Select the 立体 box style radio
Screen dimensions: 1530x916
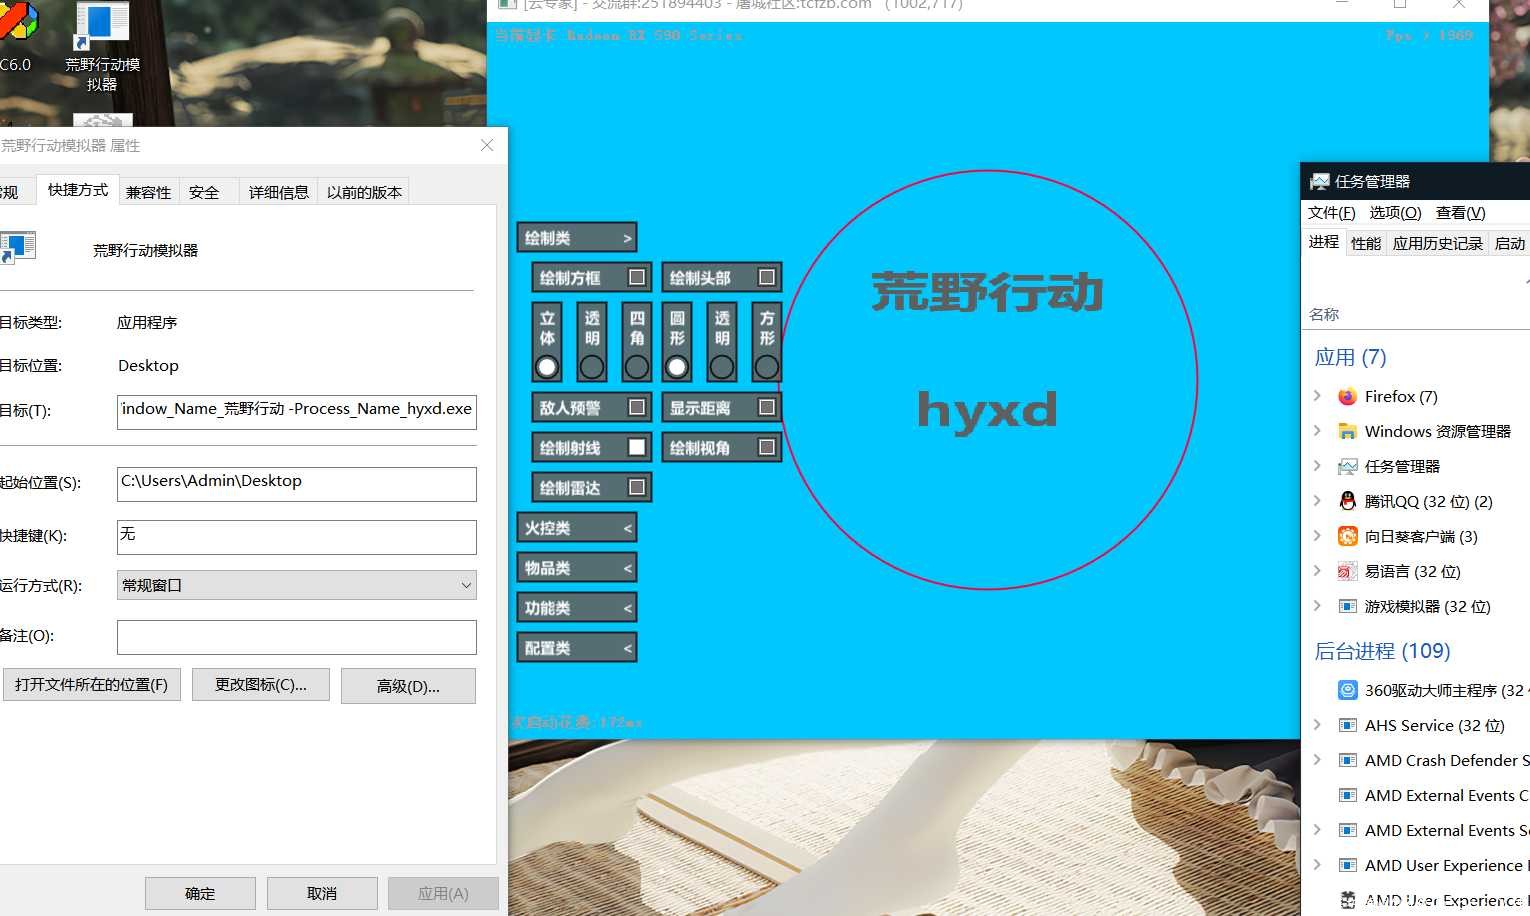click(547, 367)
